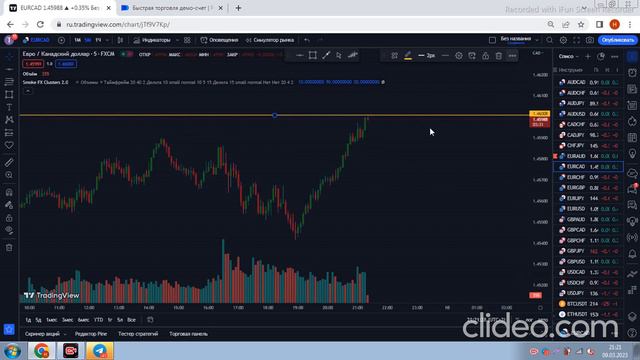The height and width of the screenshot is (360, 640).
Task: Open line style selector in drawing toolbar
Action: click(445, 56)
